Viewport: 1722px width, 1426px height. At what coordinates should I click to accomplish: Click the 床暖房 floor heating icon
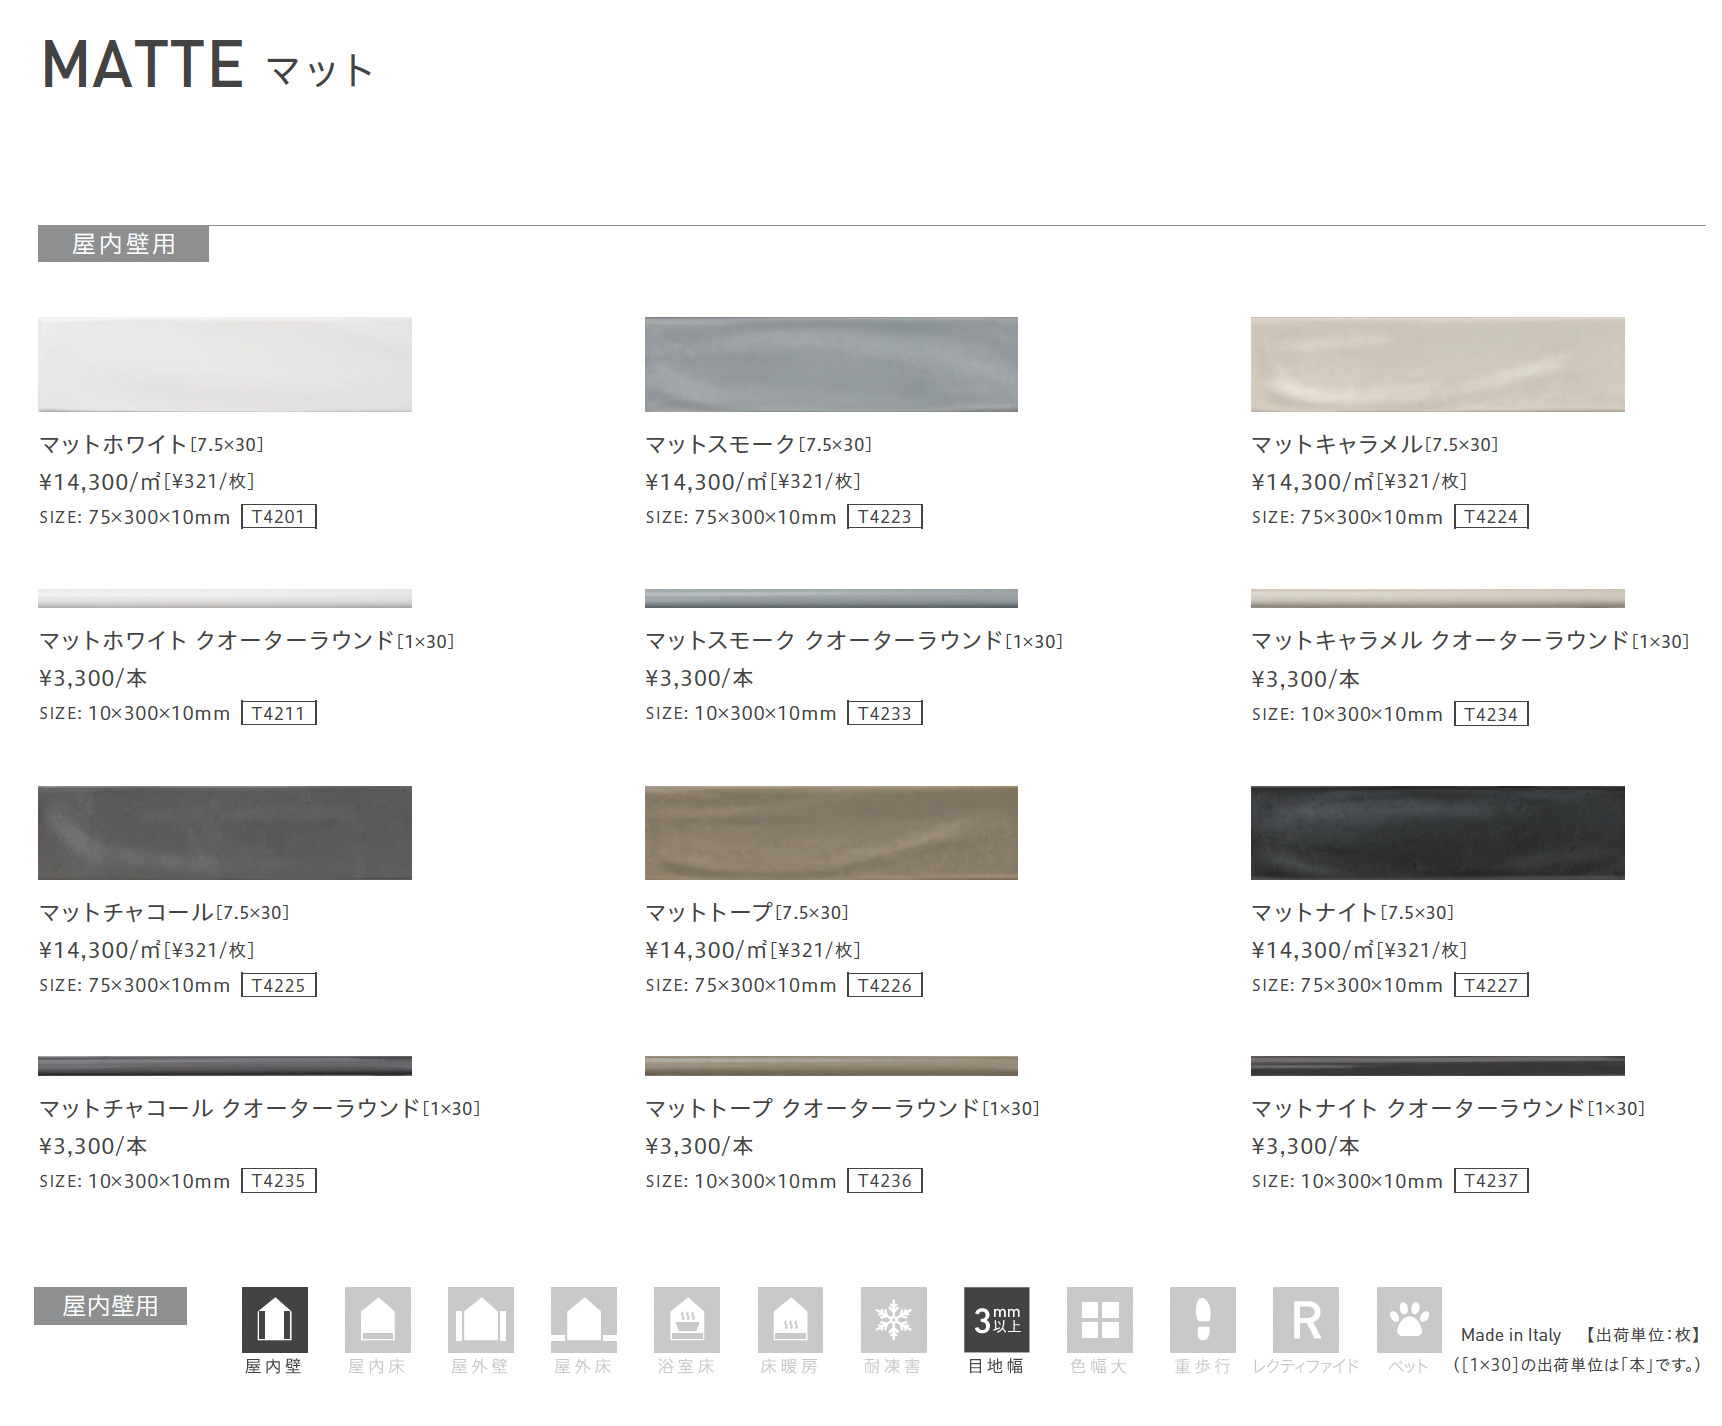click(790, 1319)
